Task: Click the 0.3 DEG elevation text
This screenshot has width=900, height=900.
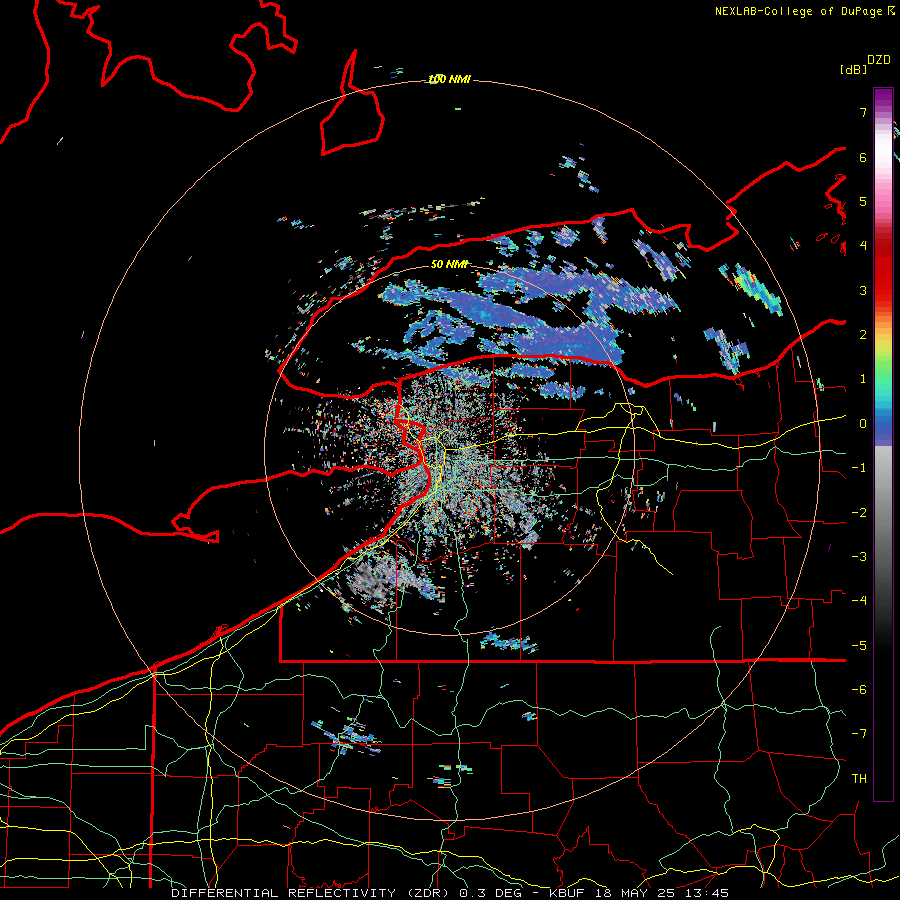Action: point(491,893)
